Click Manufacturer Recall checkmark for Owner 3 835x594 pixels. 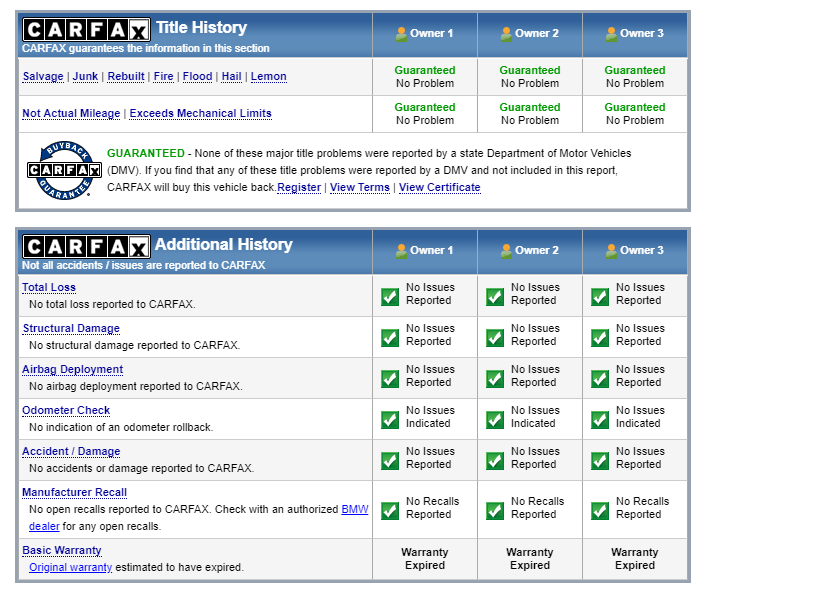[600, 511]
